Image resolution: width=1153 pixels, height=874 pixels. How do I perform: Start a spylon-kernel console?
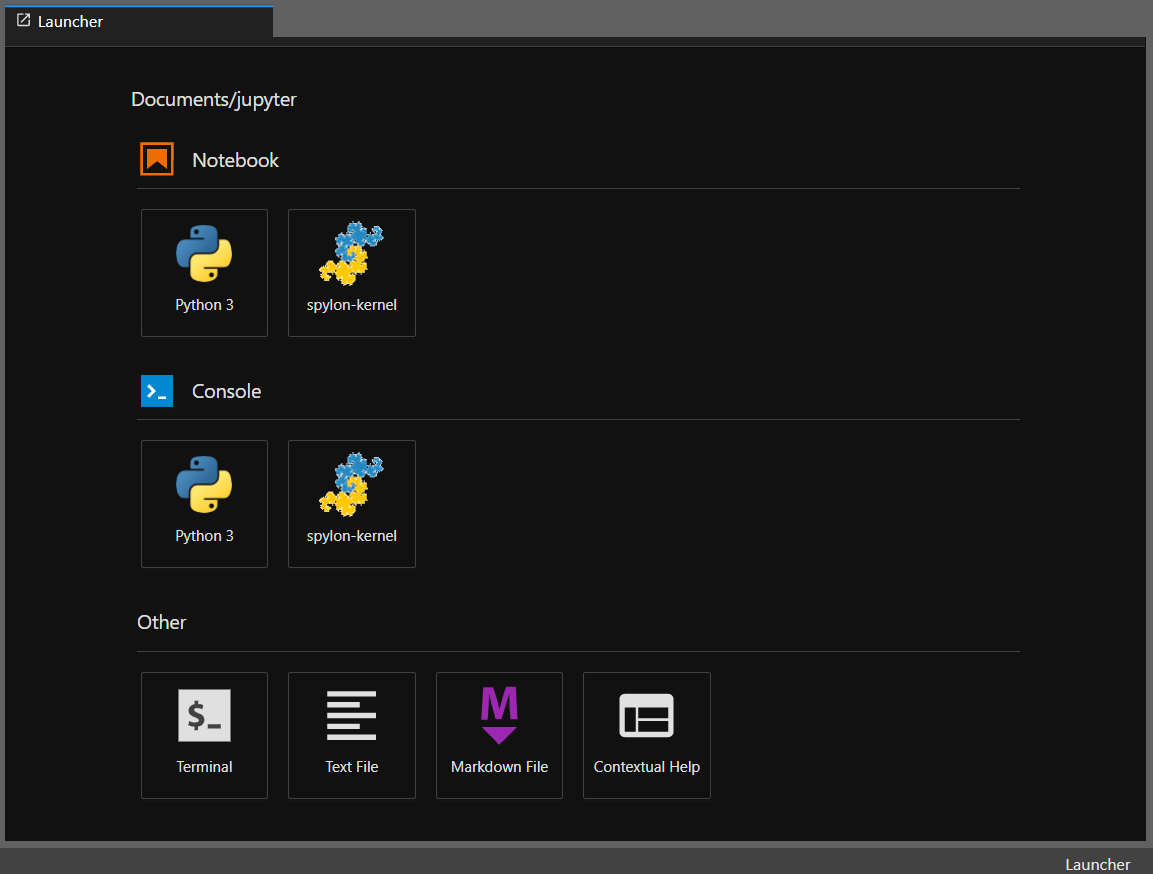[x=351, y=503]
